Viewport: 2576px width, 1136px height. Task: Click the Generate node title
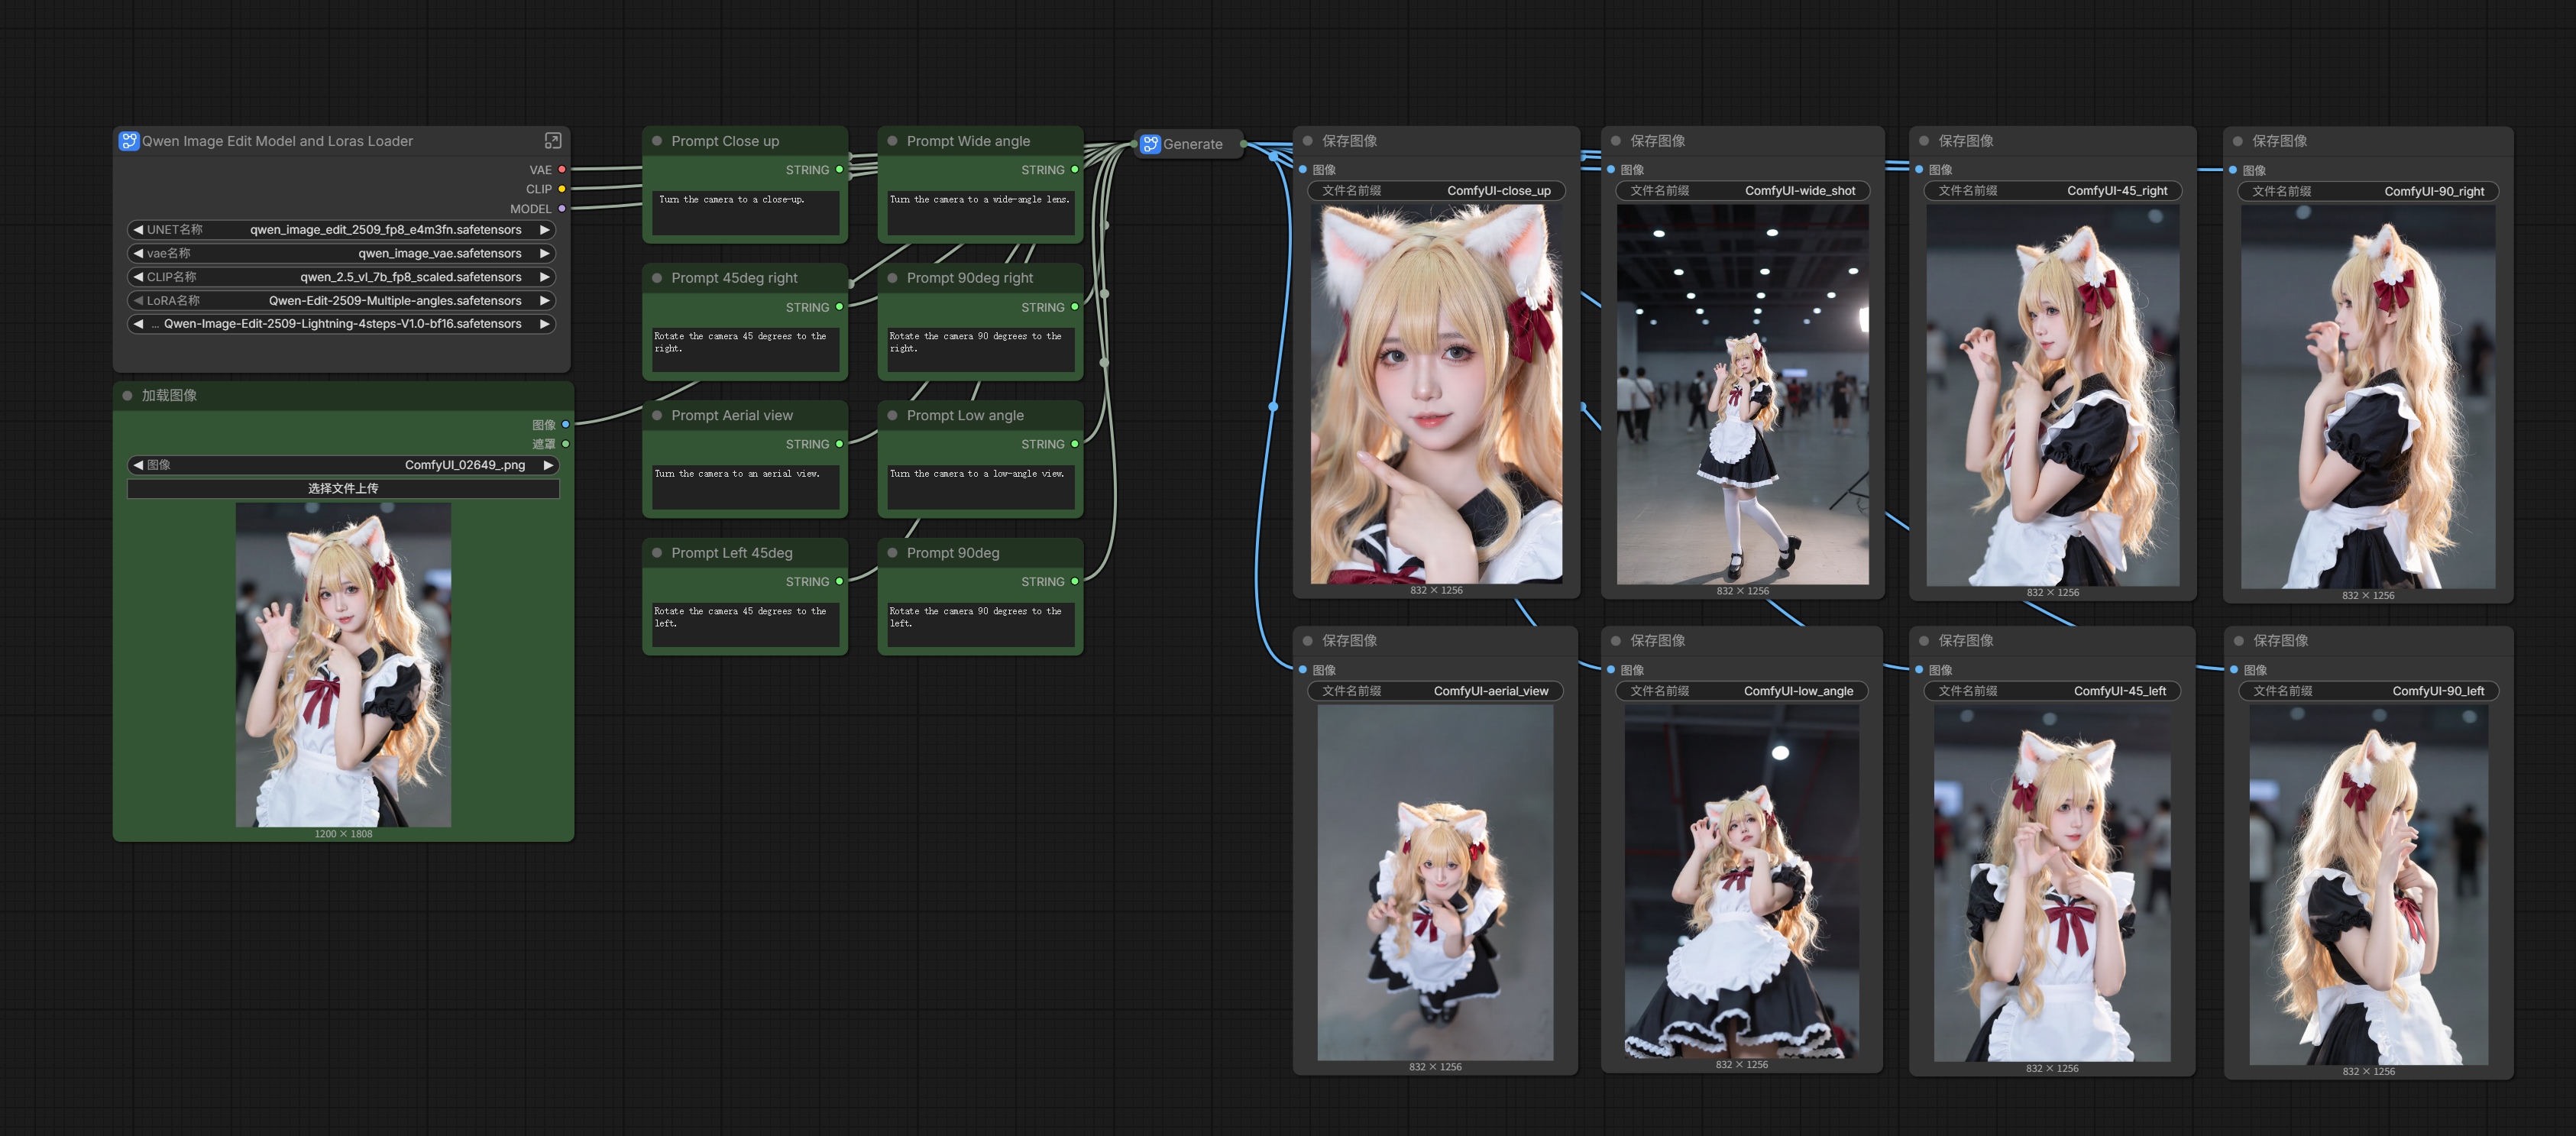click(x=1192, y=144)
